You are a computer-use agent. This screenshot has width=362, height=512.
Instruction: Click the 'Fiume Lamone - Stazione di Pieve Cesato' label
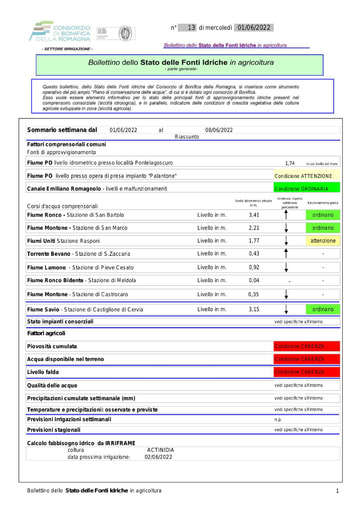click(80, 267)
